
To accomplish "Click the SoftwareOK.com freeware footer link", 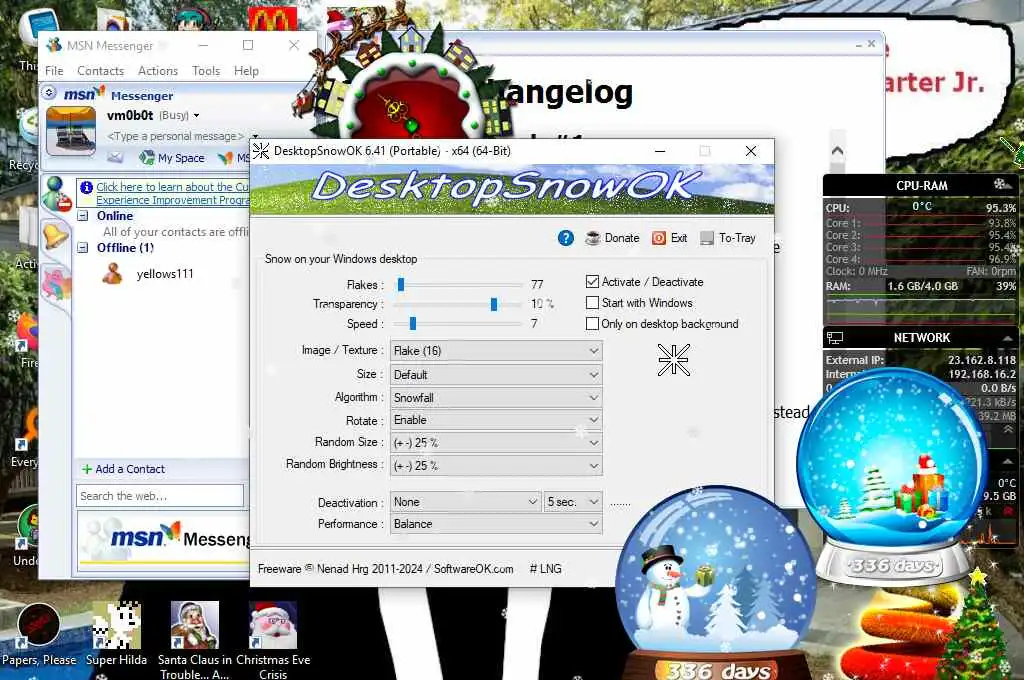I will pos(473,569).
